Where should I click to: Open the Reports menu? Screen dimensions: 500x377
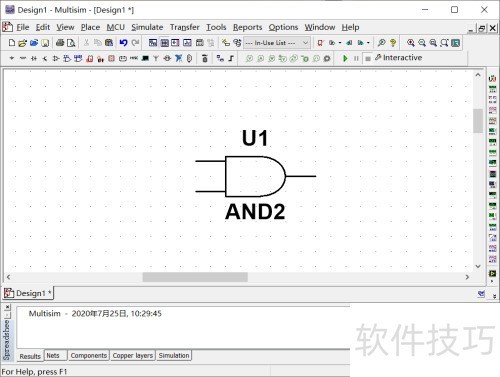(247, 27)
